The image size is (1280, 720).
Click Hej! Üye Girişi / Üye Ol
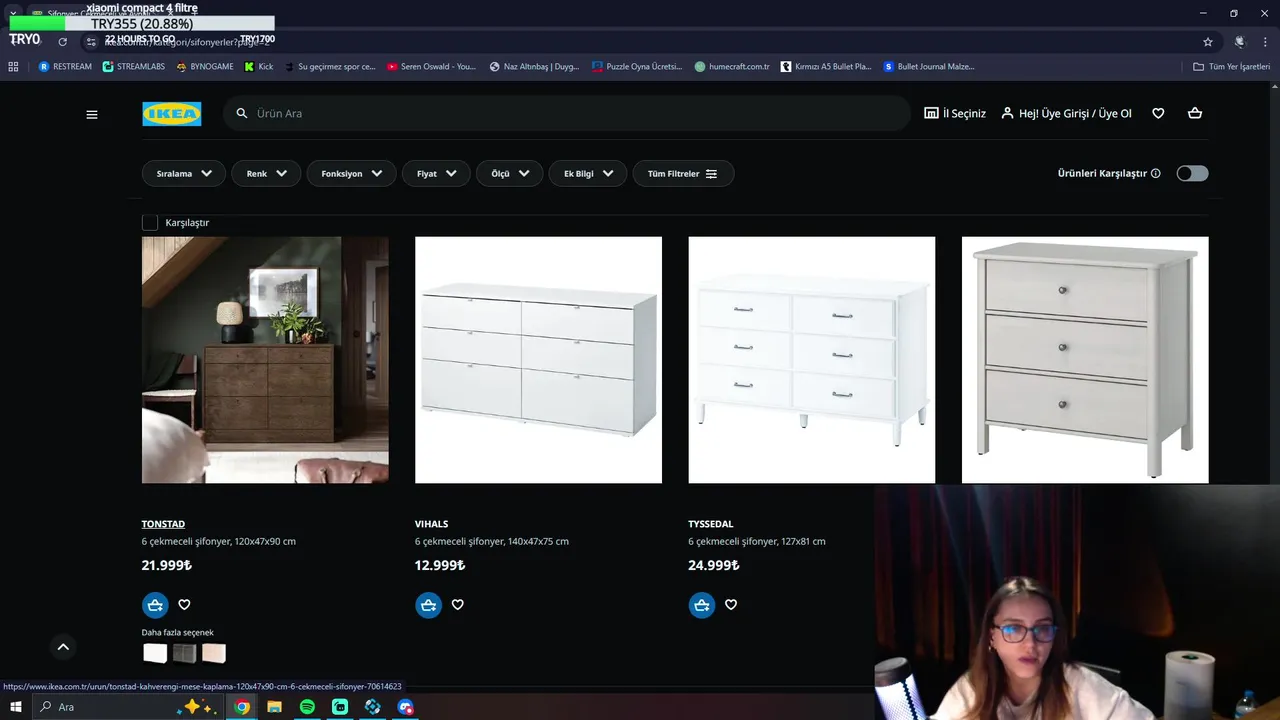[x=1066, y=114]
